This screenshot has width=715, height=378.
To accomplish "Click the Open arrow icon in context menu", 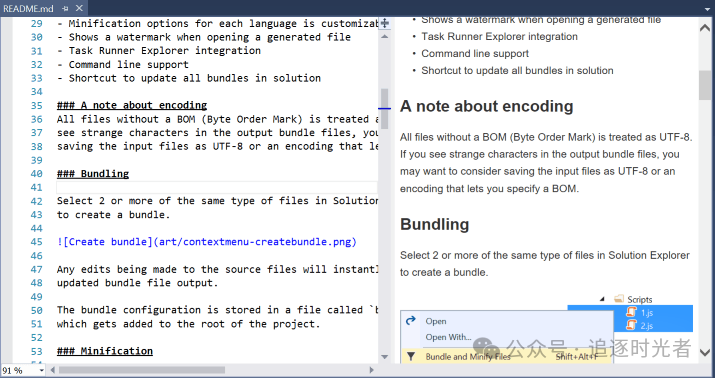I will click(x=411, y=320).
